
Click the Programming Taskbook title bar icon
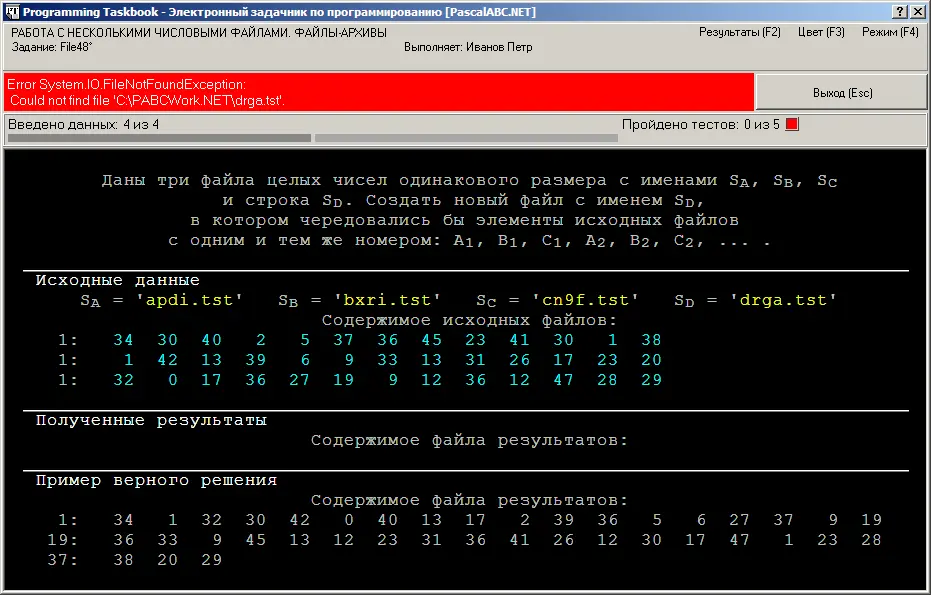point(11,10)
